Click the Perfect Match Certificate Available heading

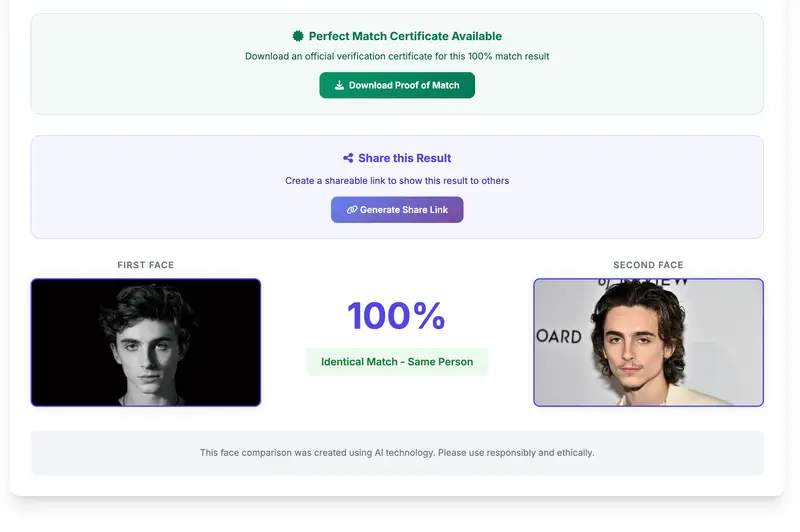405,36
